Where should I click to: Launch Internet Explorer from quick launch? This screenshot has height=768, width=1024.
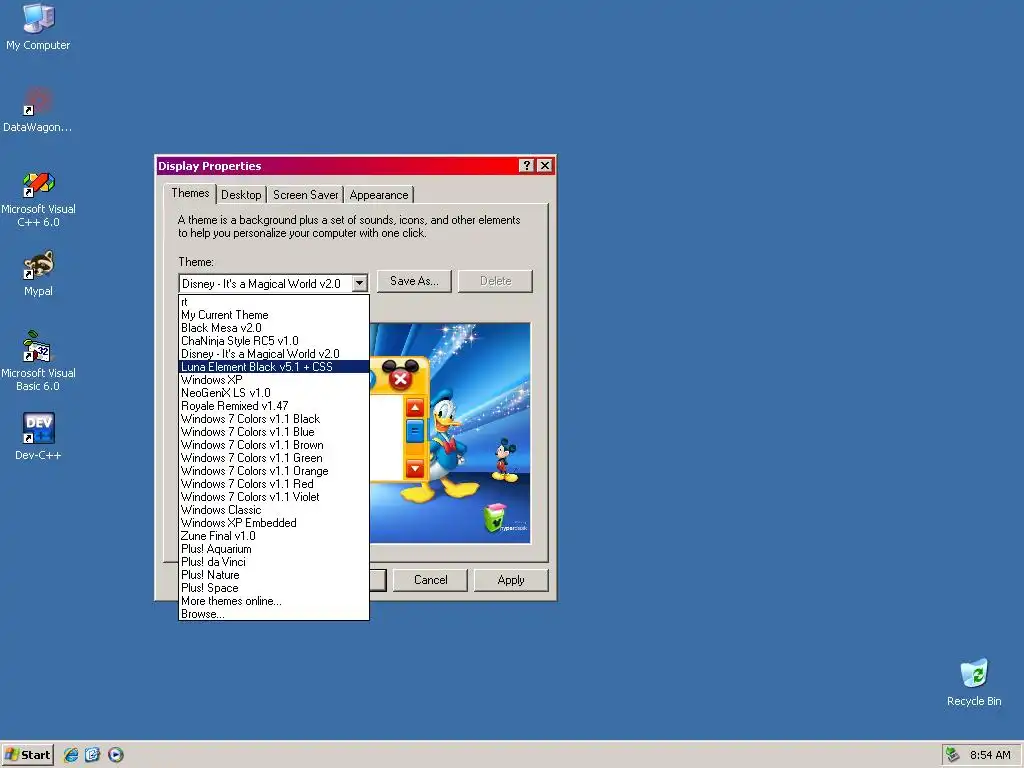(71, 755)
